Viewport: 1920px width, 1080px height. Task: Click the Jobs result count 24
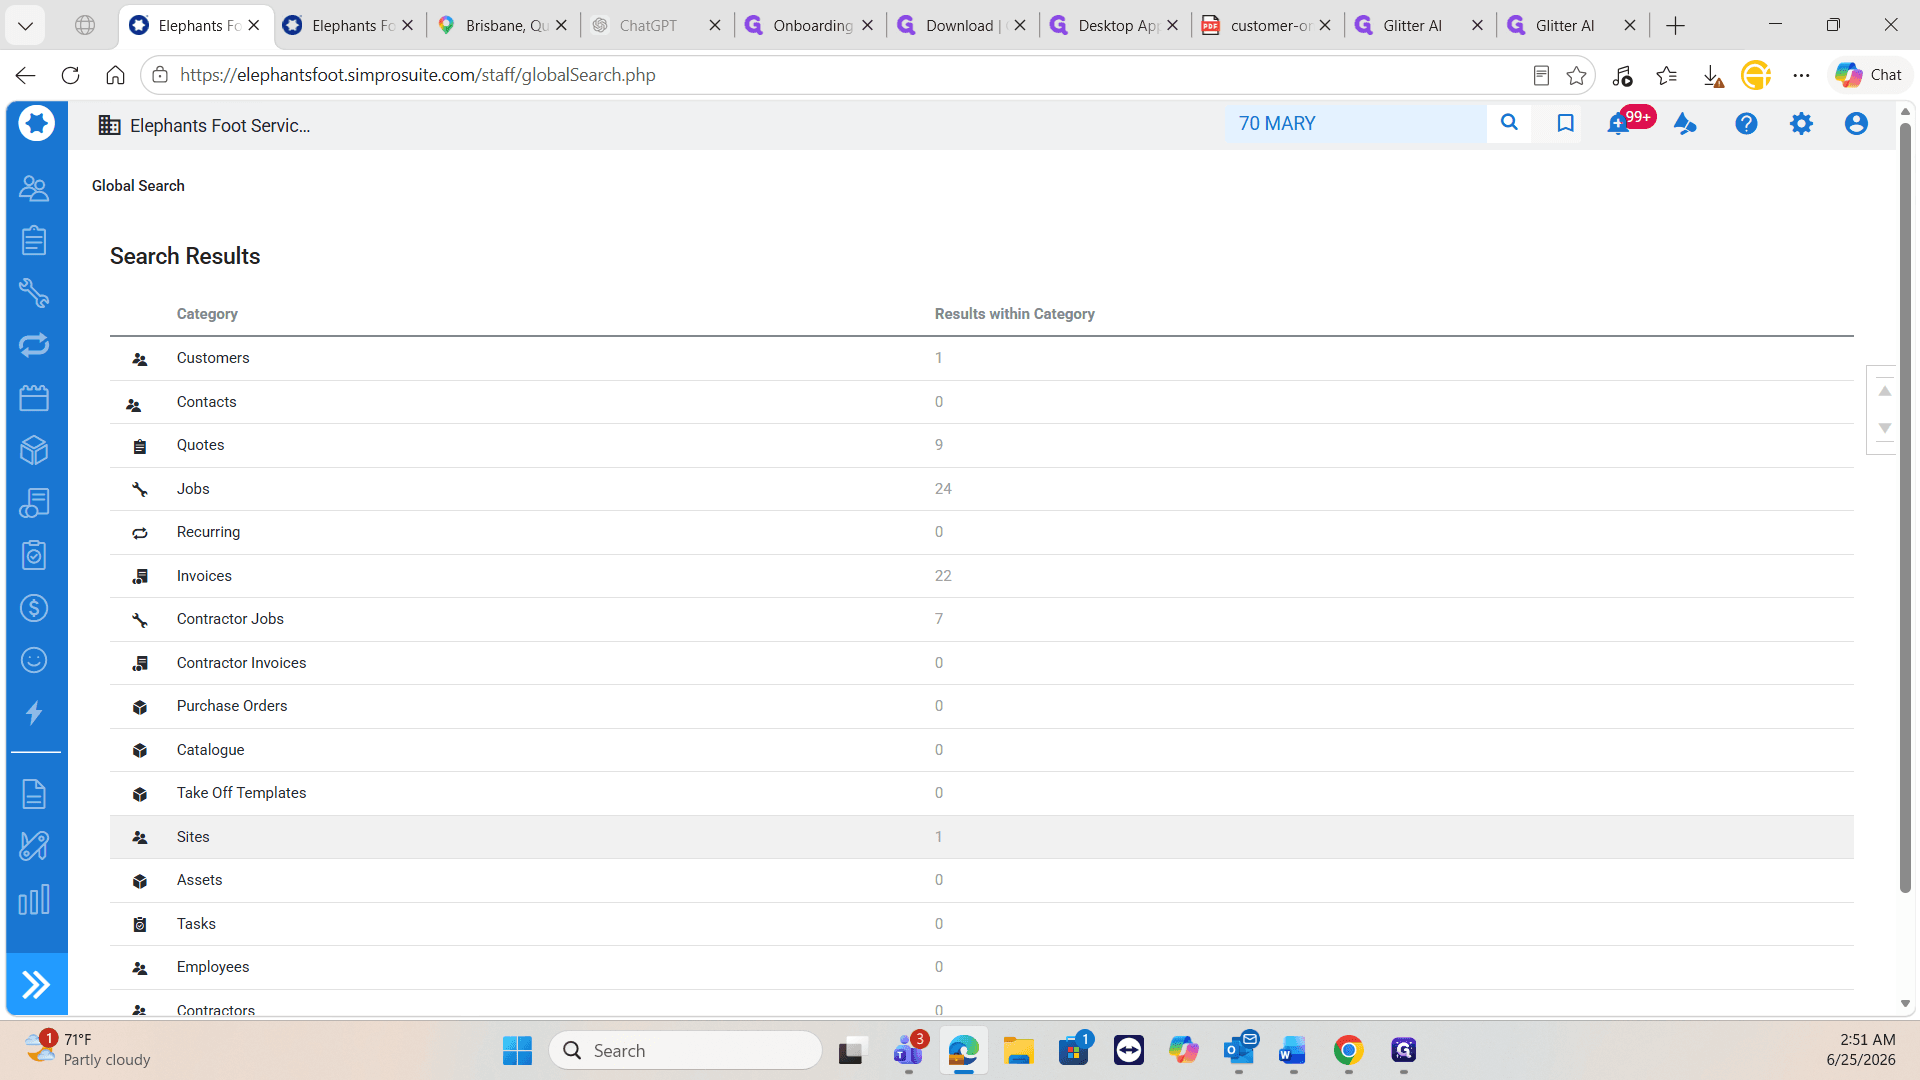click(943, 489)
